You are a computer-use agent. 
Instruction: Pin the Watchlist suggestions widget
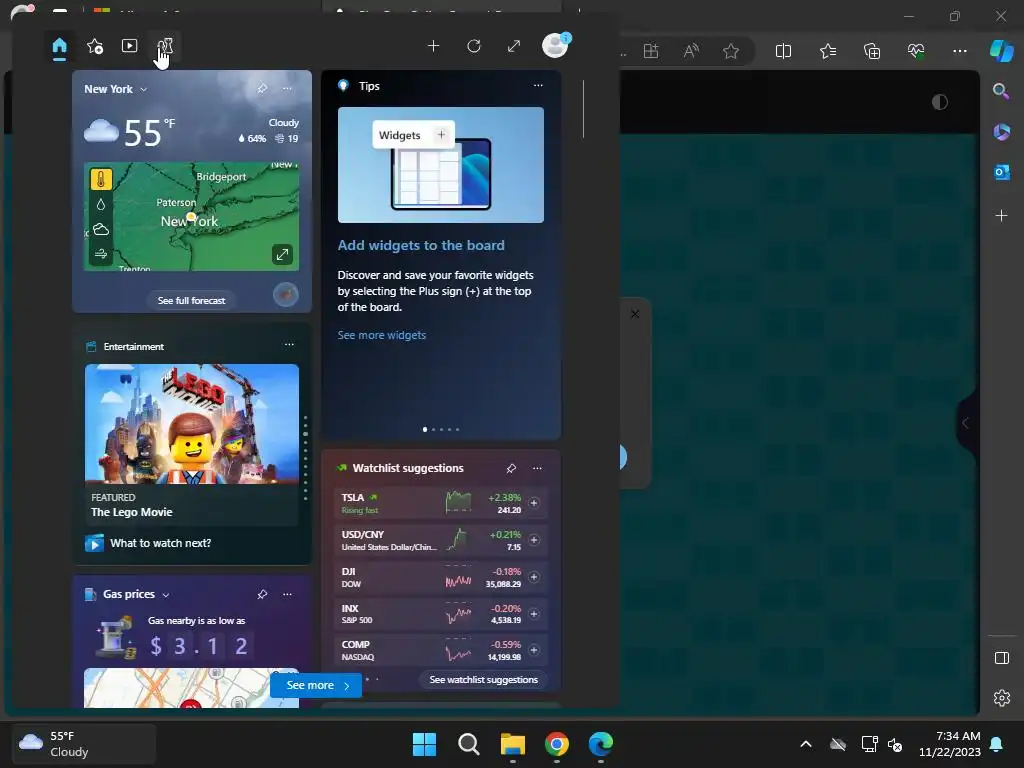[x=511, y=468]
